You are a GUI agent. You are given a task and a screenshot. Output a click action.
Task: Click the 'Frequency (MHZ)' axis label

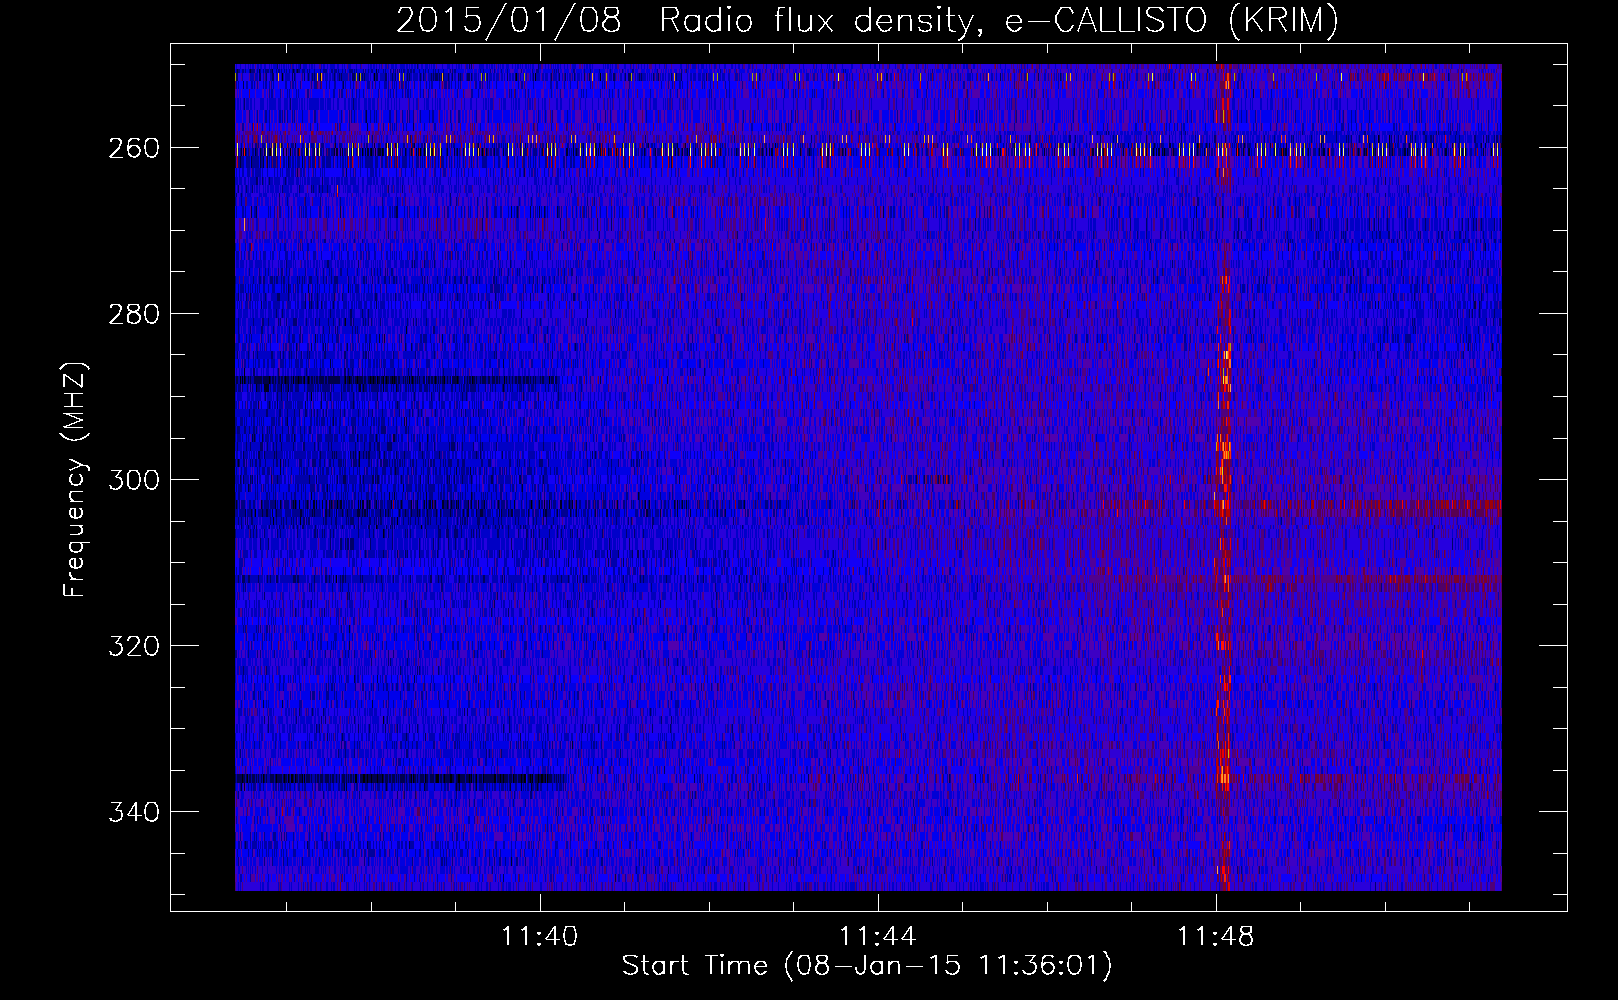coord(75,480)
